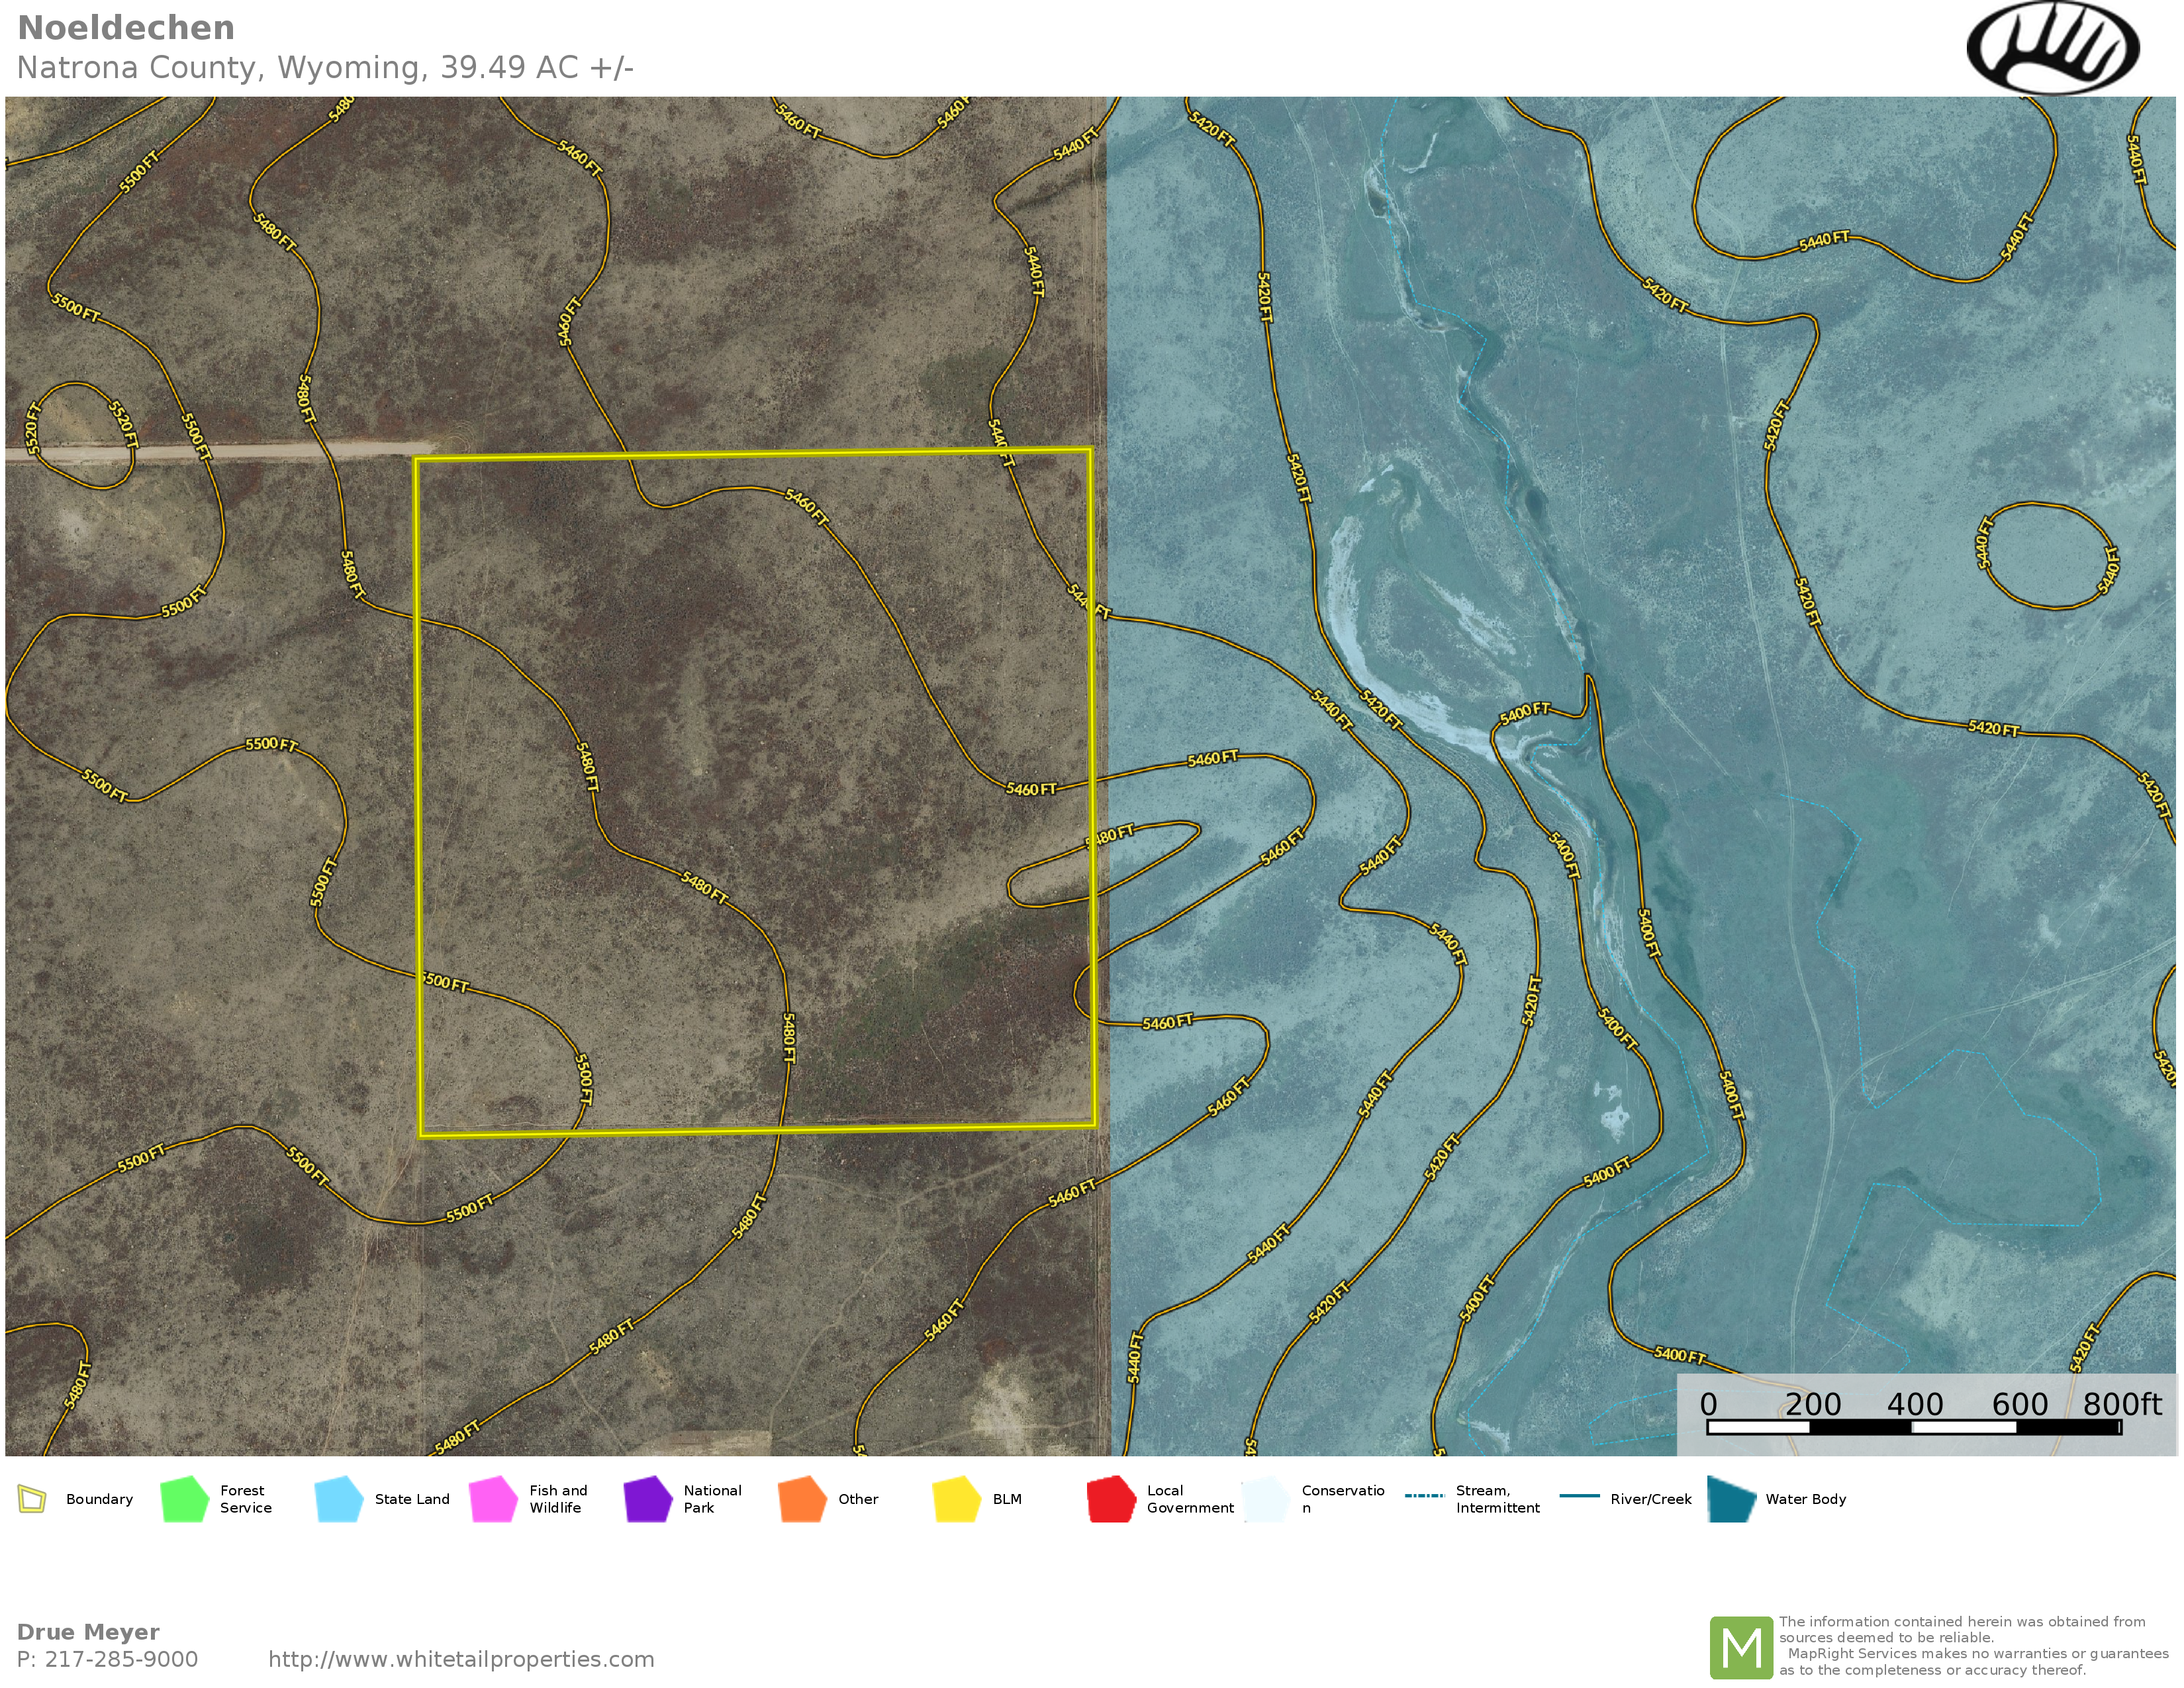This screenshot has width=2184, height=1688.
Task: Click the Conservation legend swatch
Action: pos(1265,1499)
